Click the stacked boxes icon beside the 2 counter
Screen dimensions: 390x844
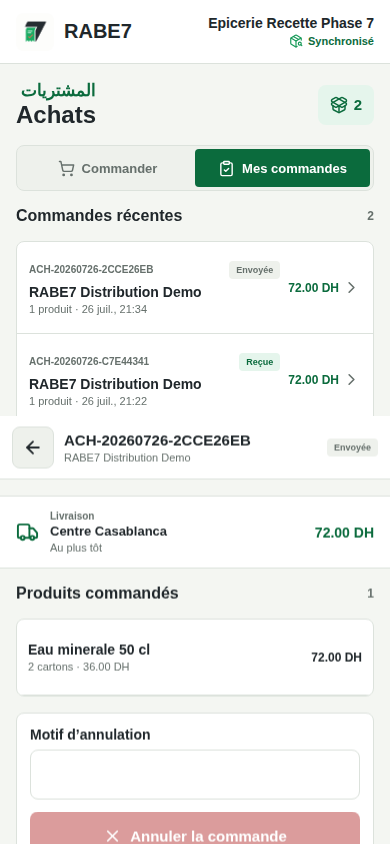coord(338,105)
